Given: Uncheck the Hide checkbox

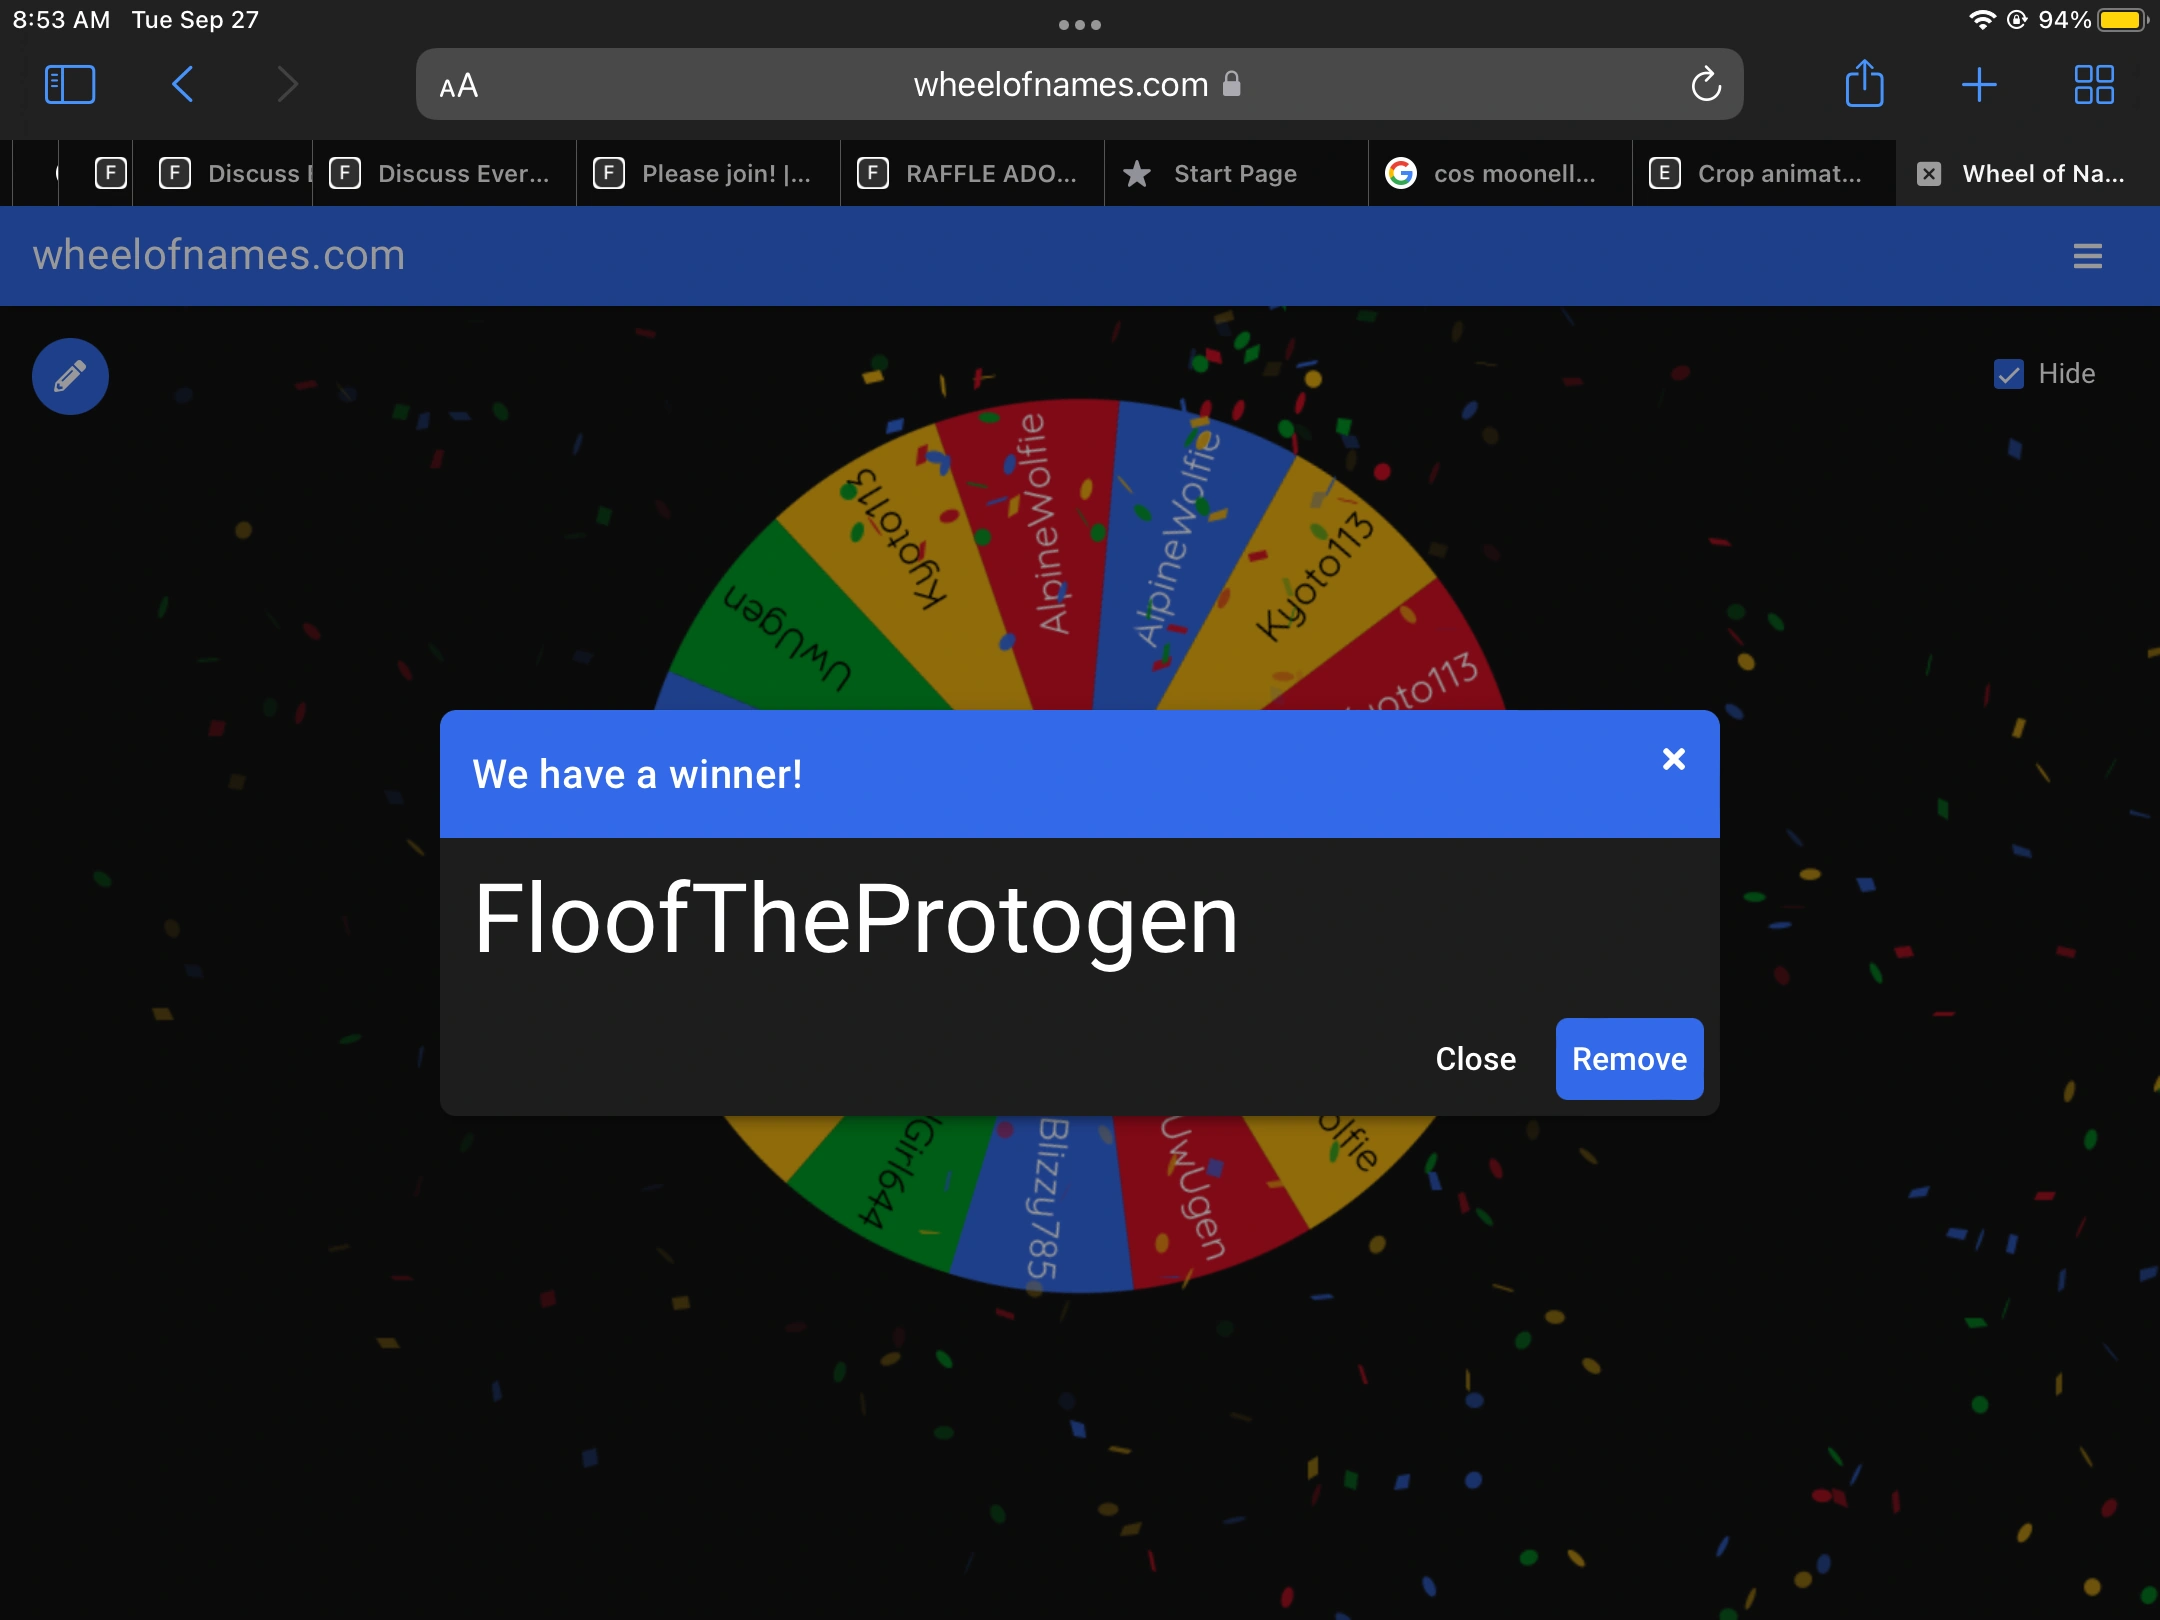Looking at the screenshot, I should click(x=2008, y=374).
